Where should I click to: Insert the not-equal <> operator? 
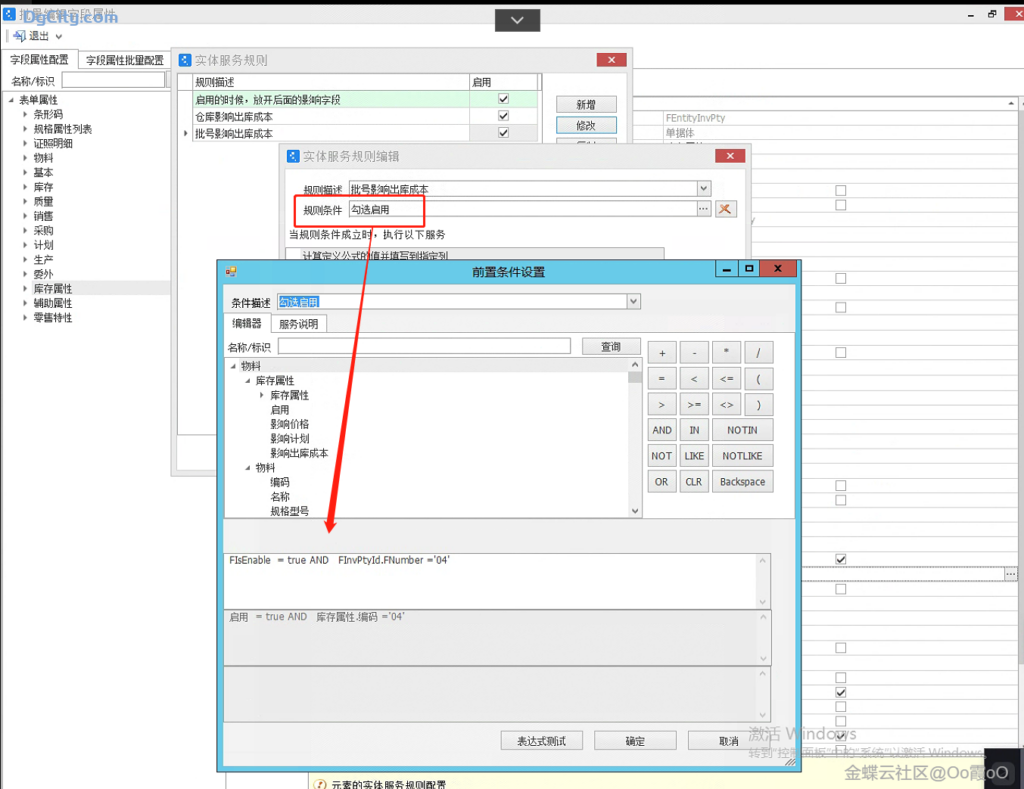(726, 405)
